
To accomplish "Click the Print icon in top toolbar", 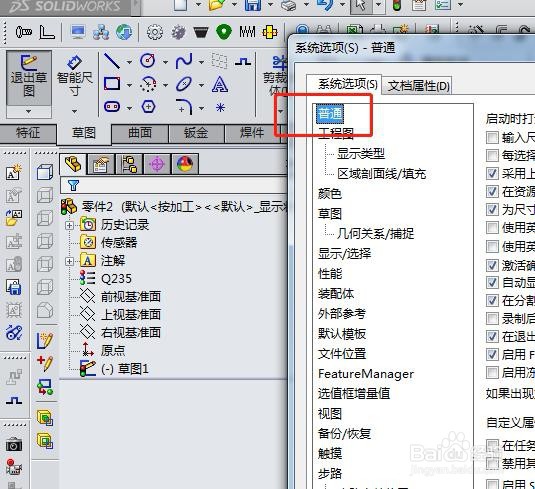I will [x=289, y=5].
